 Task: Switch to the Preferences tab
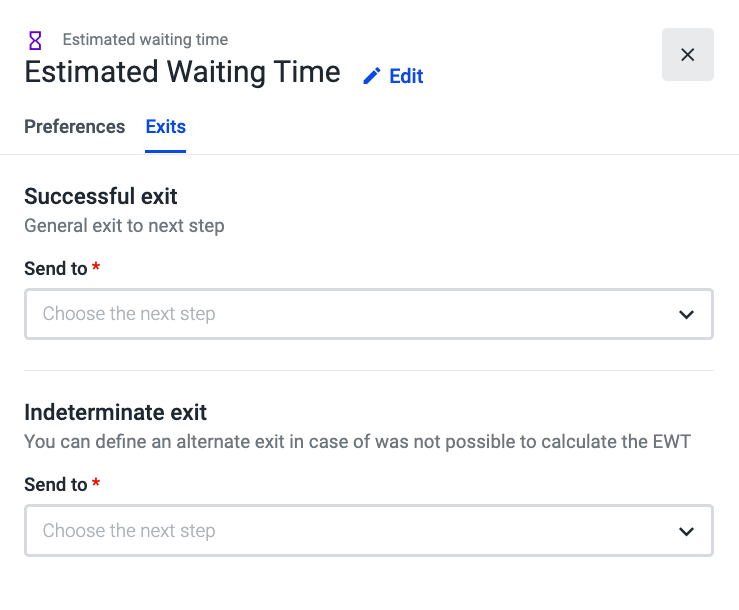[x=74, y=126]
